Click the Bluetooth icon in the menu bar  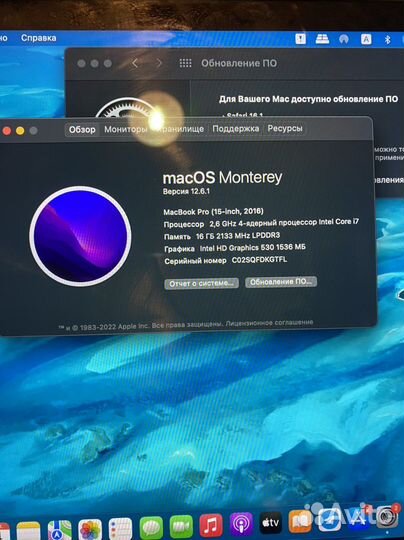tap(387, 39)
